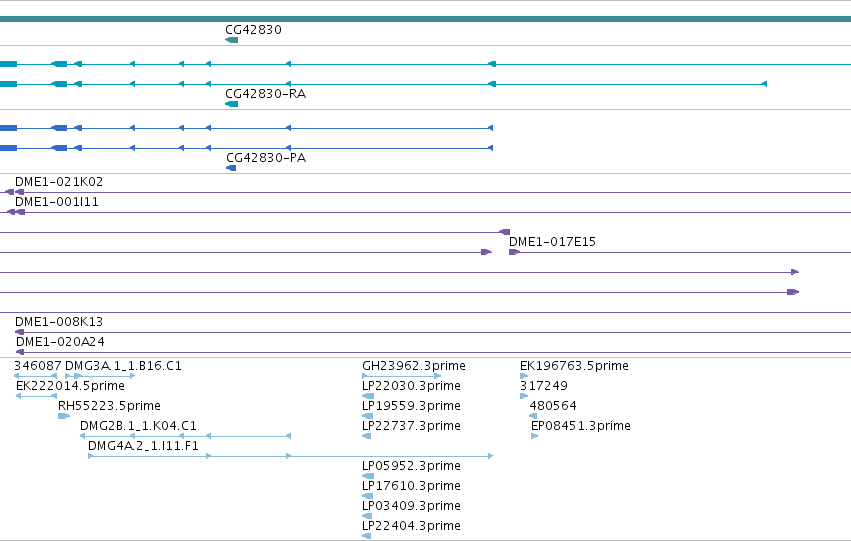Viewport: 851px width, 541px height.
Task: Select clone label DME1-020A24
Action: click(x=60, y=342)
